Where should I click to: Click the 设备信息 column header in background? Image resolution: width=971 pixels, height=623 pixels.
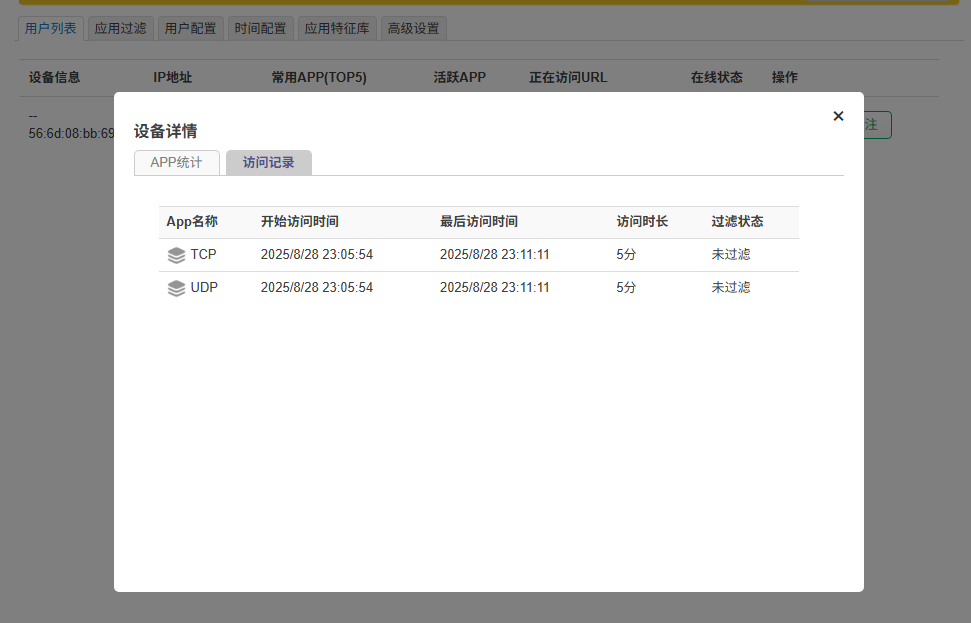[54, 77]
